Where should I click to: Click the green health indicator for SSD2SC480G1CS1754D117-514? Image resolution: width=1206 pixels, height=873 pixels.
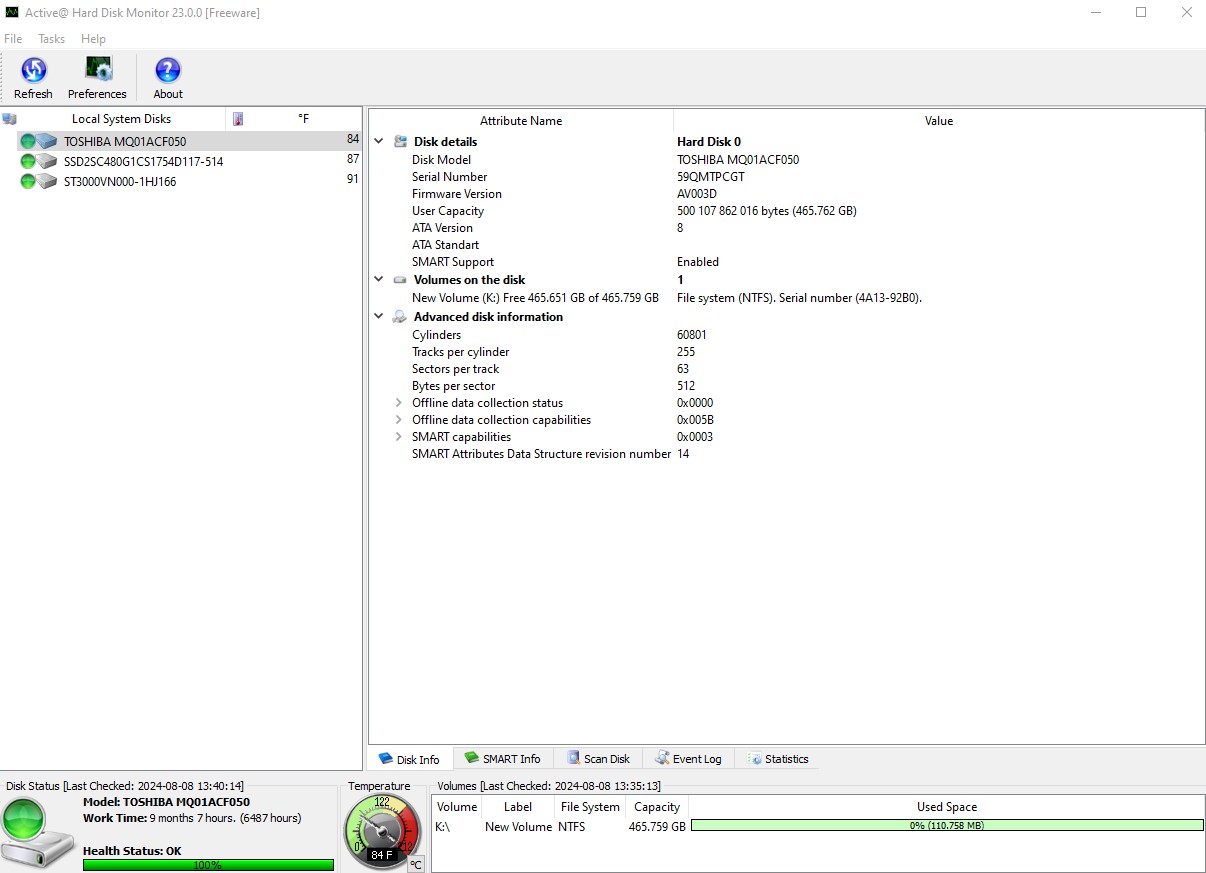pos(28,161)
